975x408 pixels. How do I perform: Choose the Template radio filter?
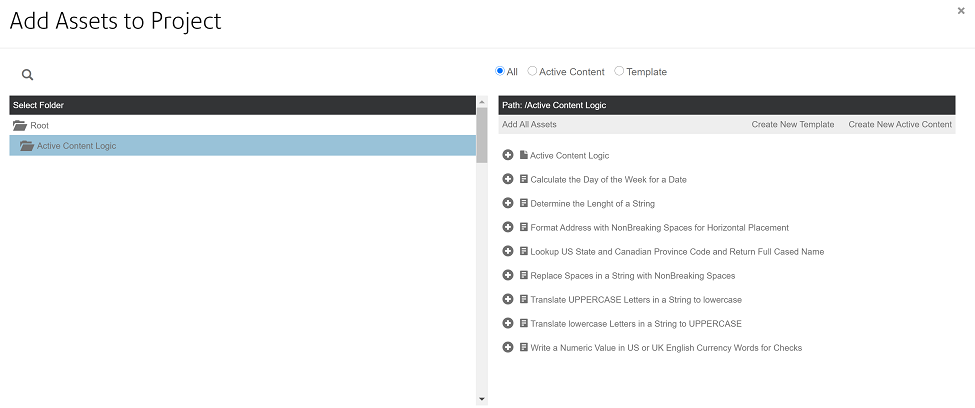619,71
